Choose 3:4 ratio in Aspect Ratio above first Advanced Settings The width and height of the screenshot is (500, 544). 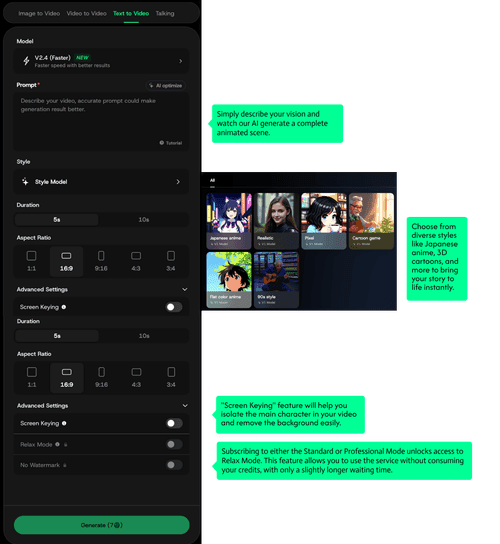coord(171,261)
